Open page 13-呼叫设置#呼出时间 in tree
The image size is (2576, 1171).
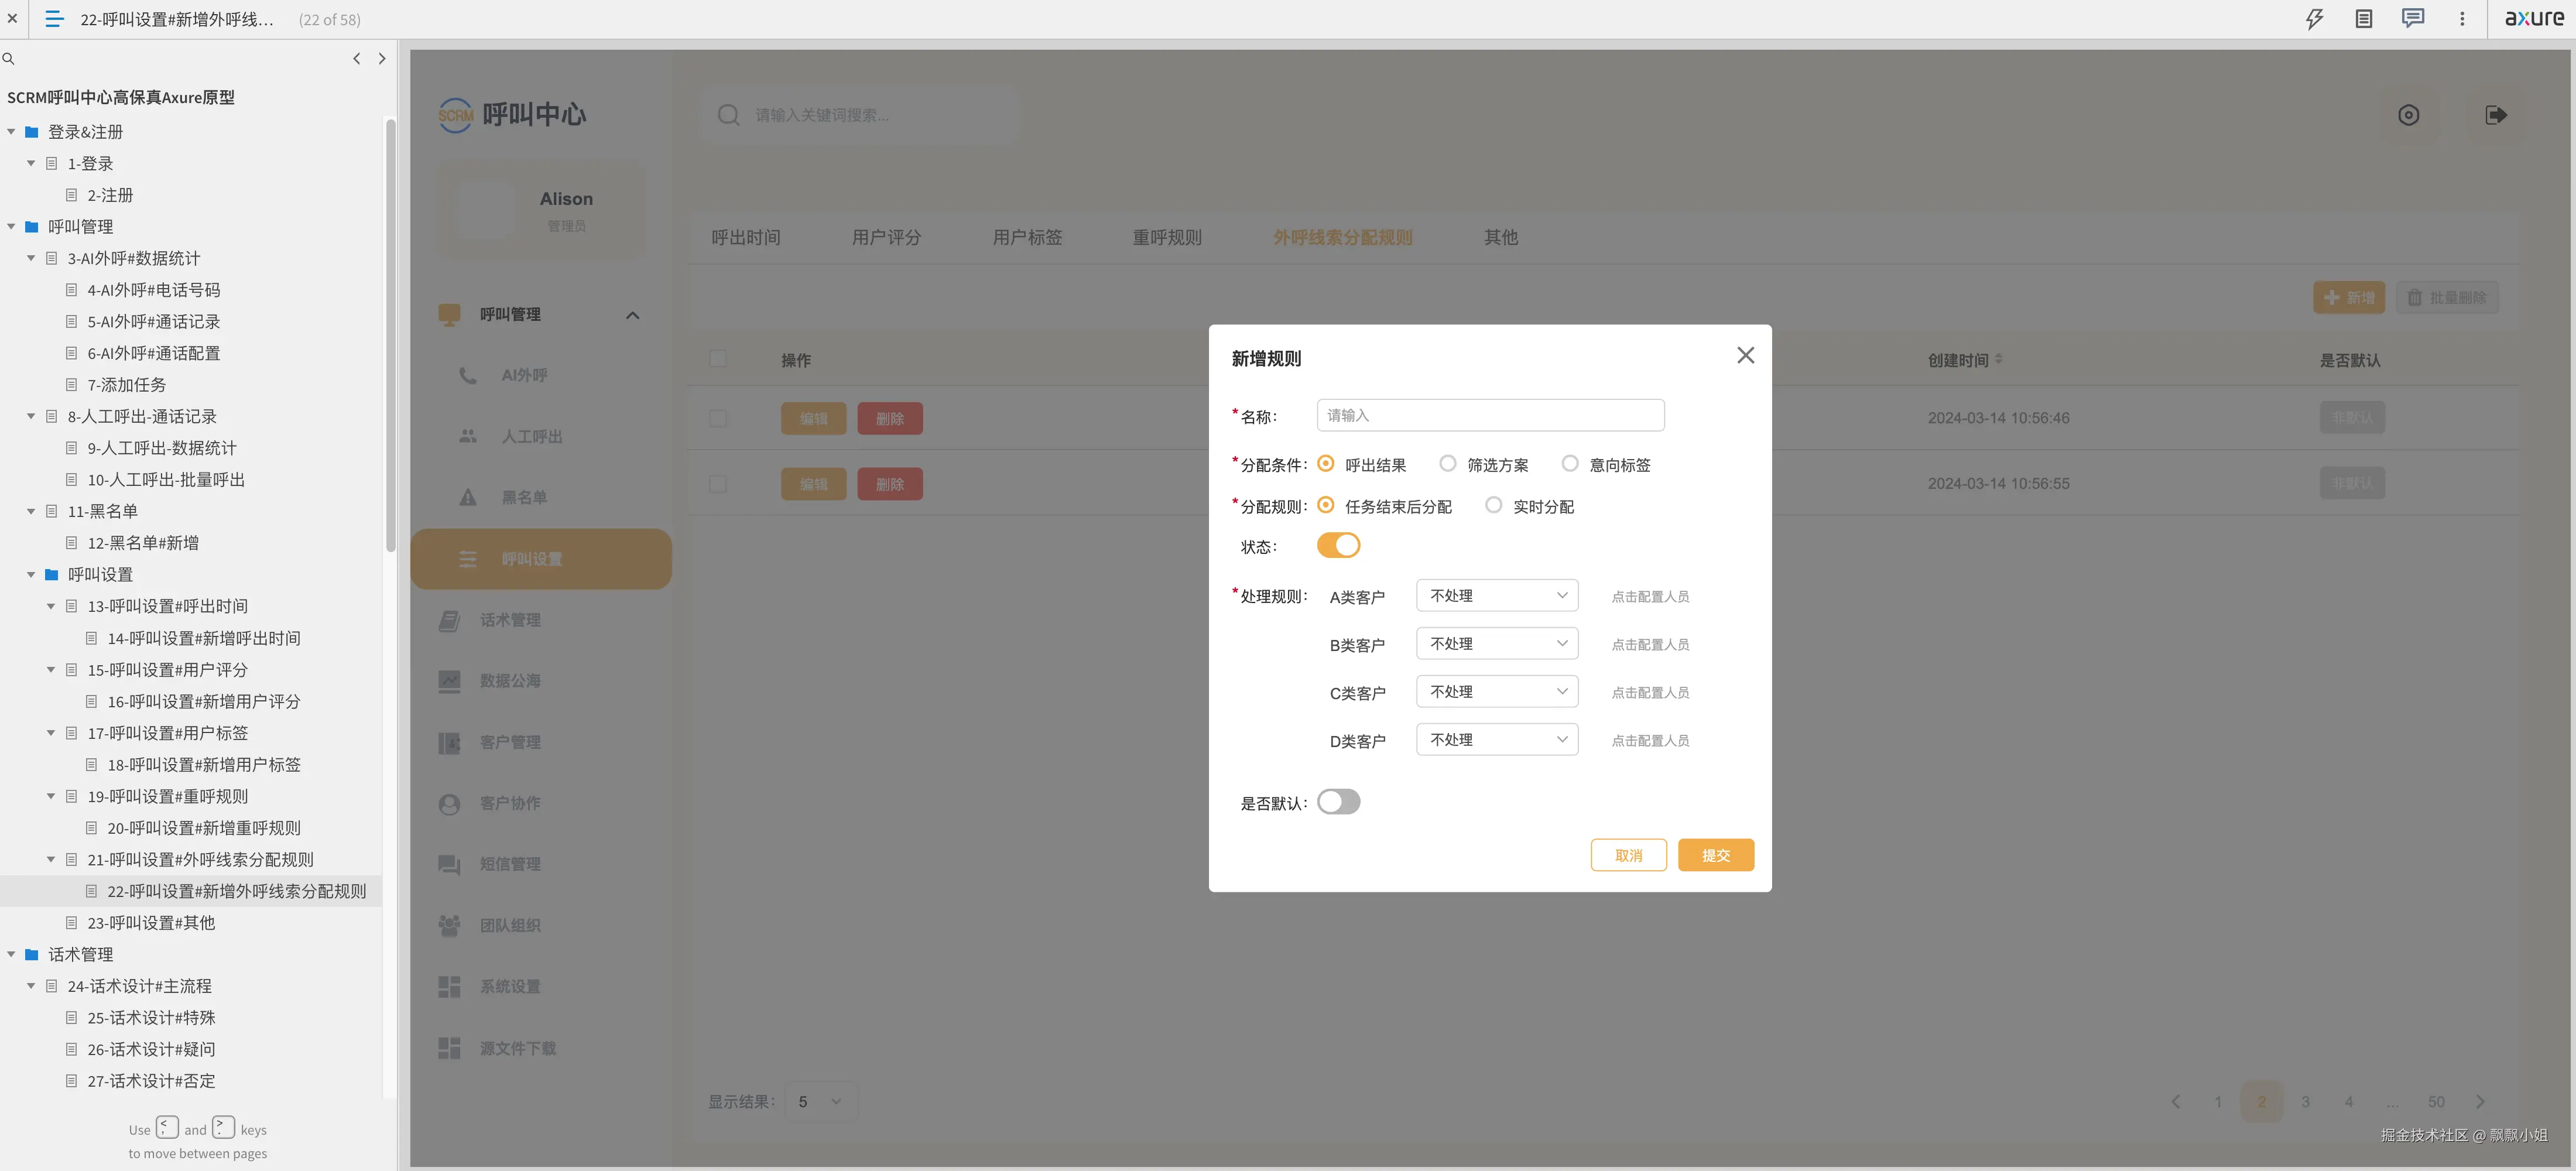(x=167, y=606)
